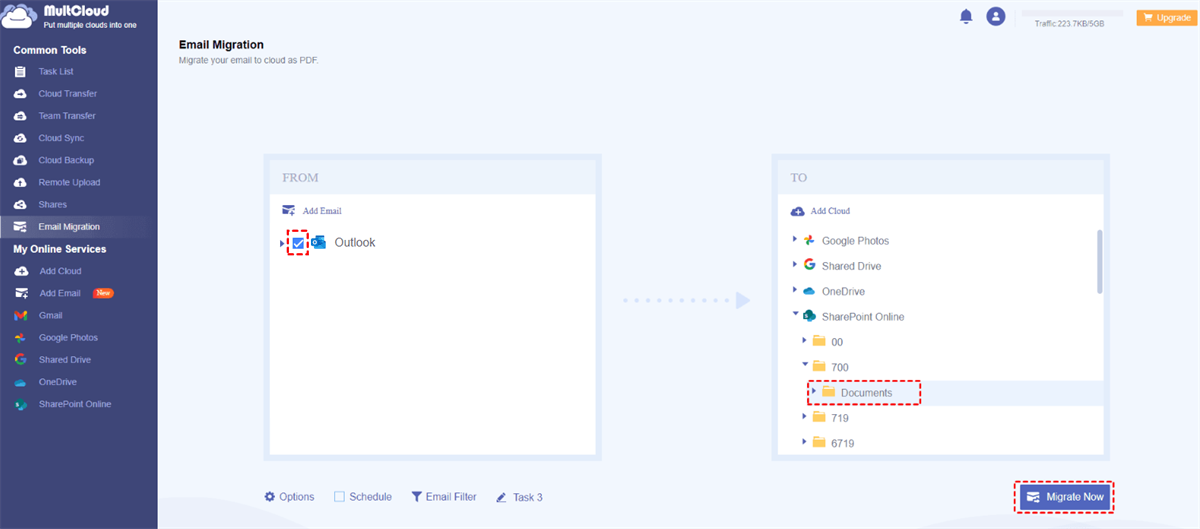
Task: Click the SharePoint Online sidebar icon
Action: [x=20, y=404]
